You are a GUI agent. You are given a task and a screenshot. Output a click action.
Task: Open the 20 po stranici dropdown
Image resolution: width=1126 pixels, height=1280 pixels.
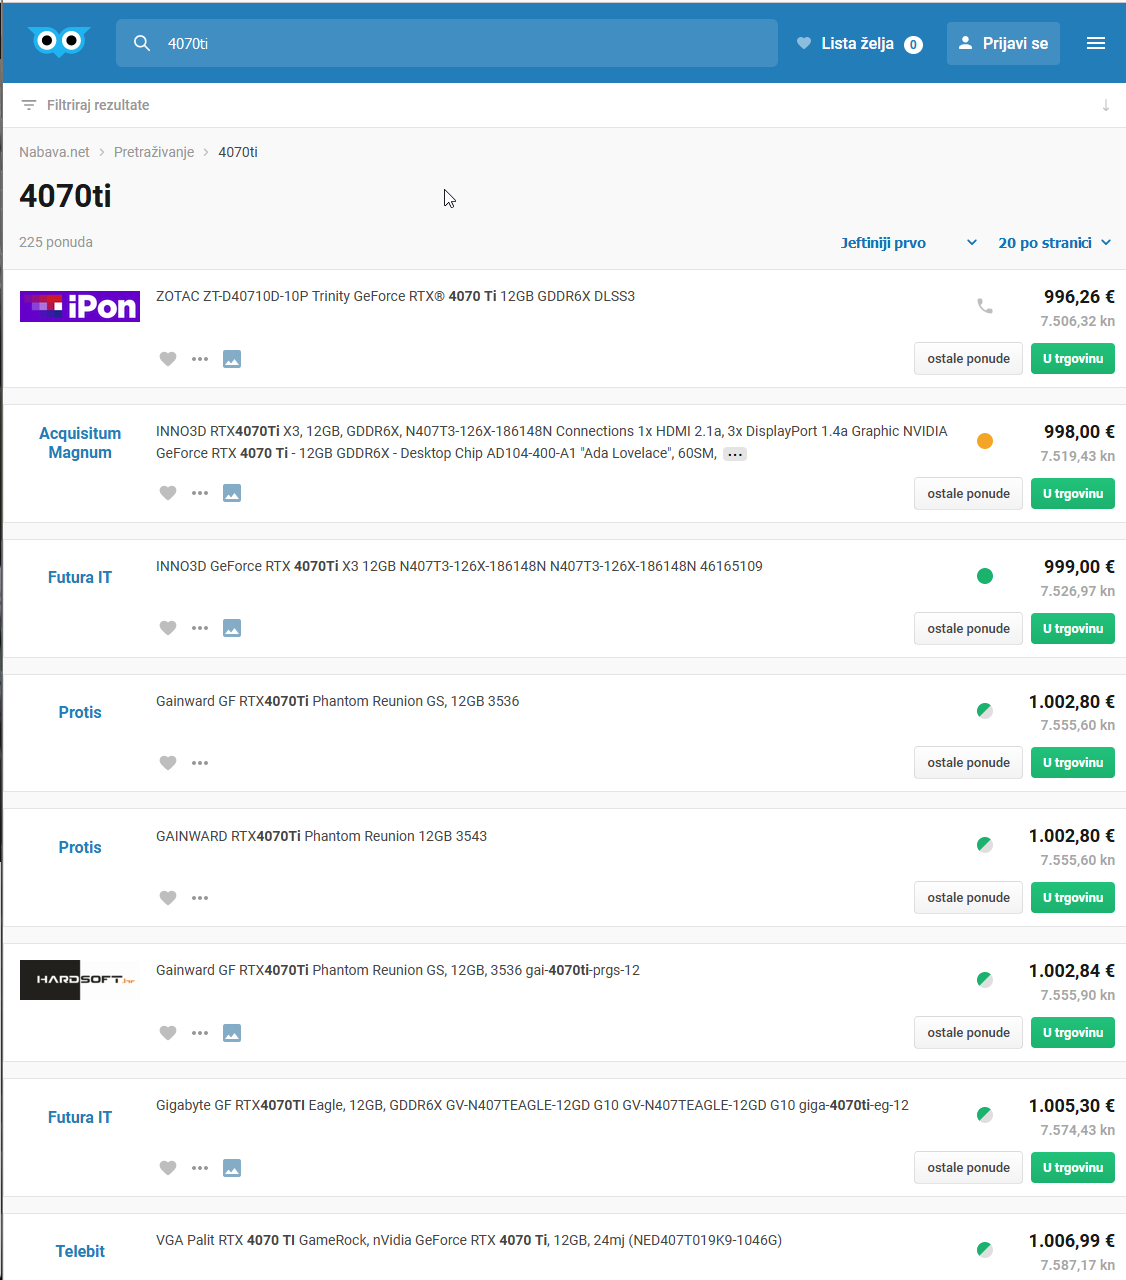(1055, 243)
